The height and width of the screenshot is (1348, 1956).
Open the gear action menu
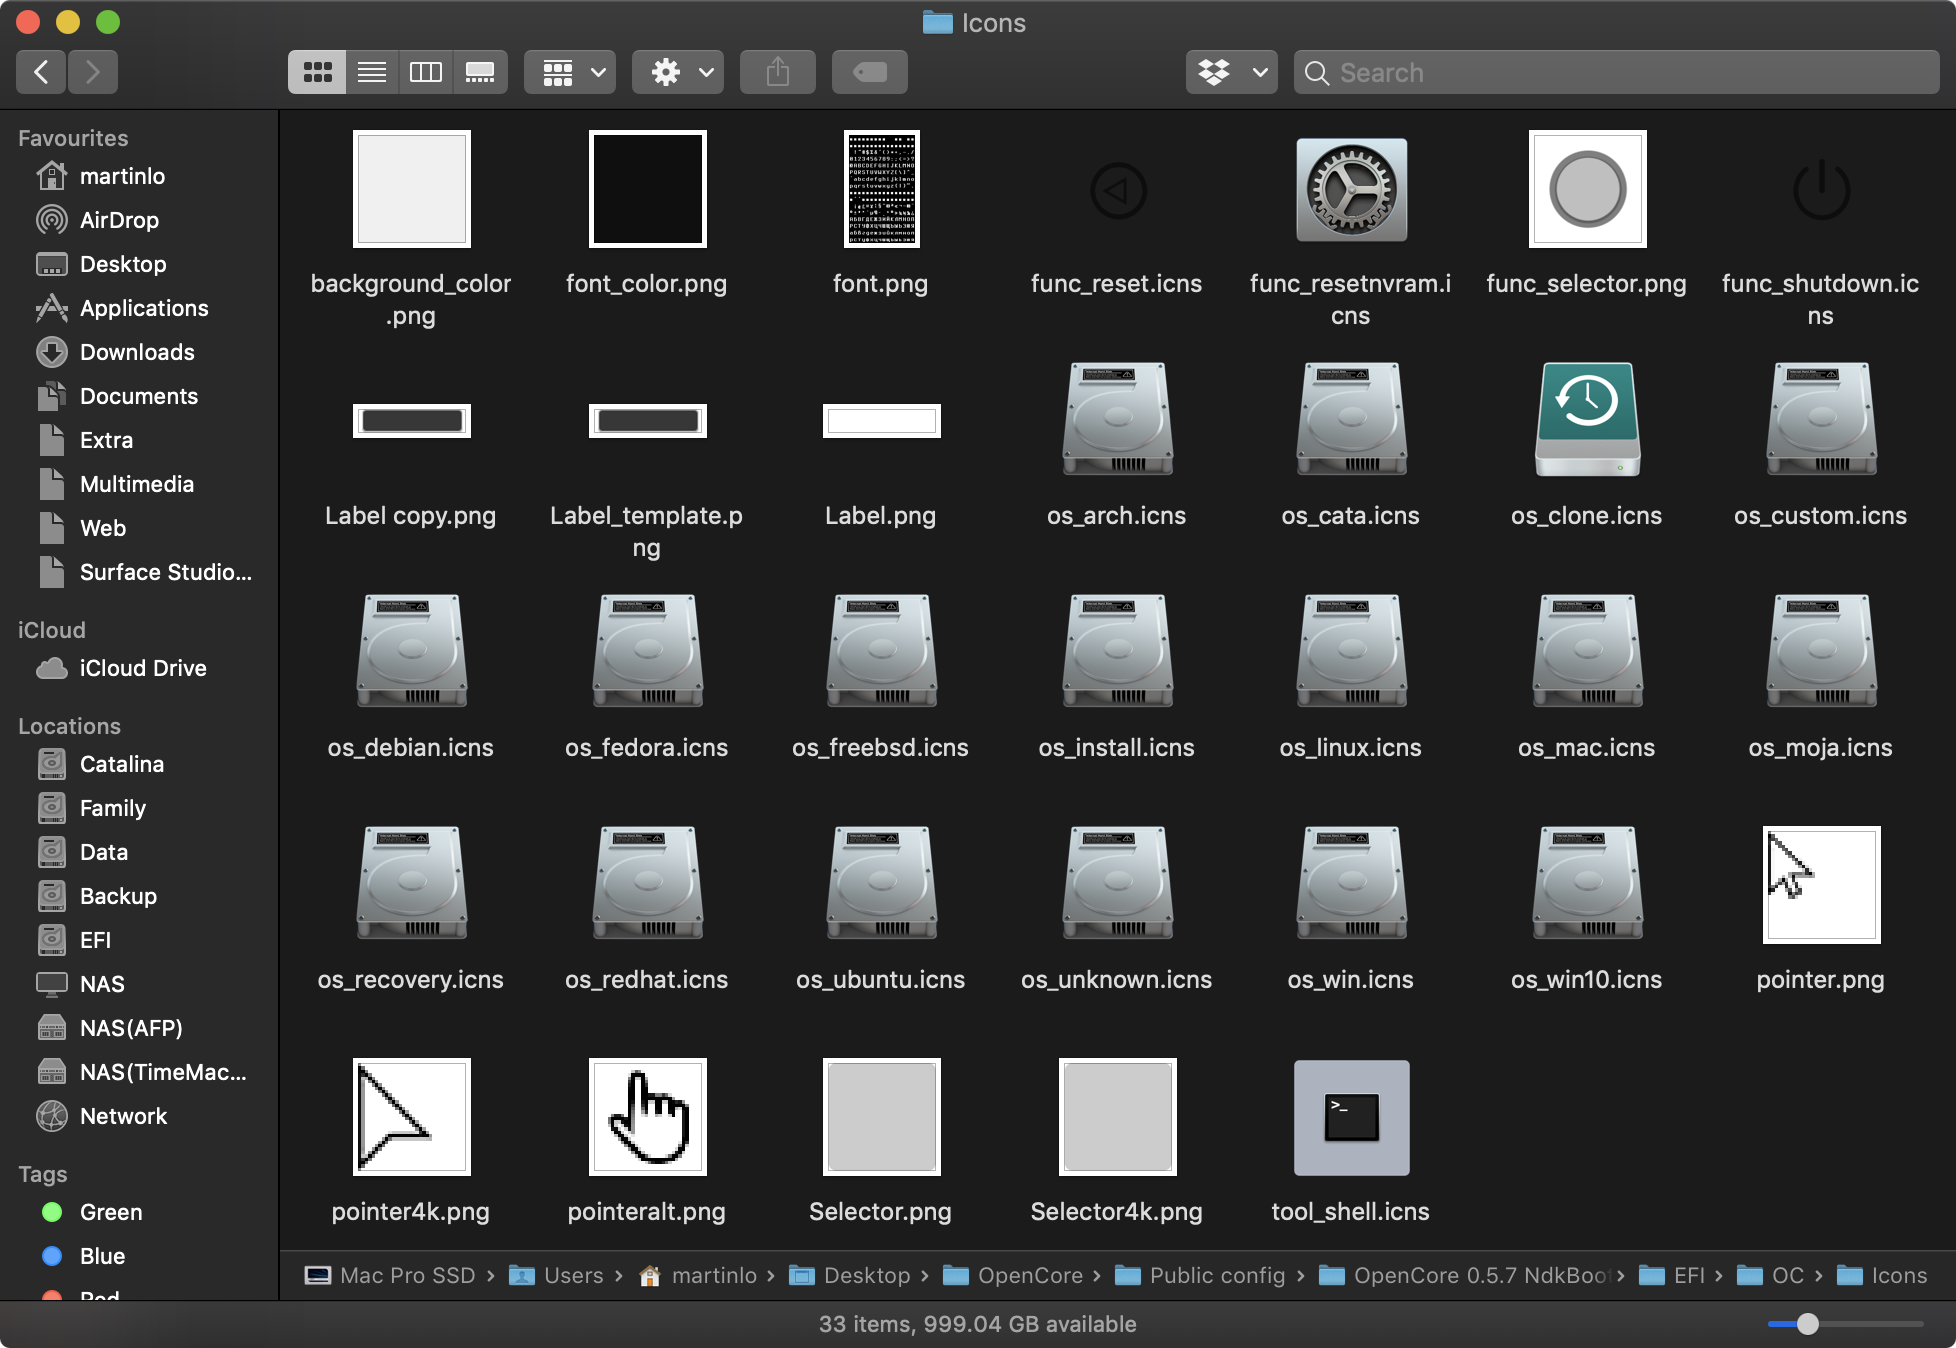[679, 72]
